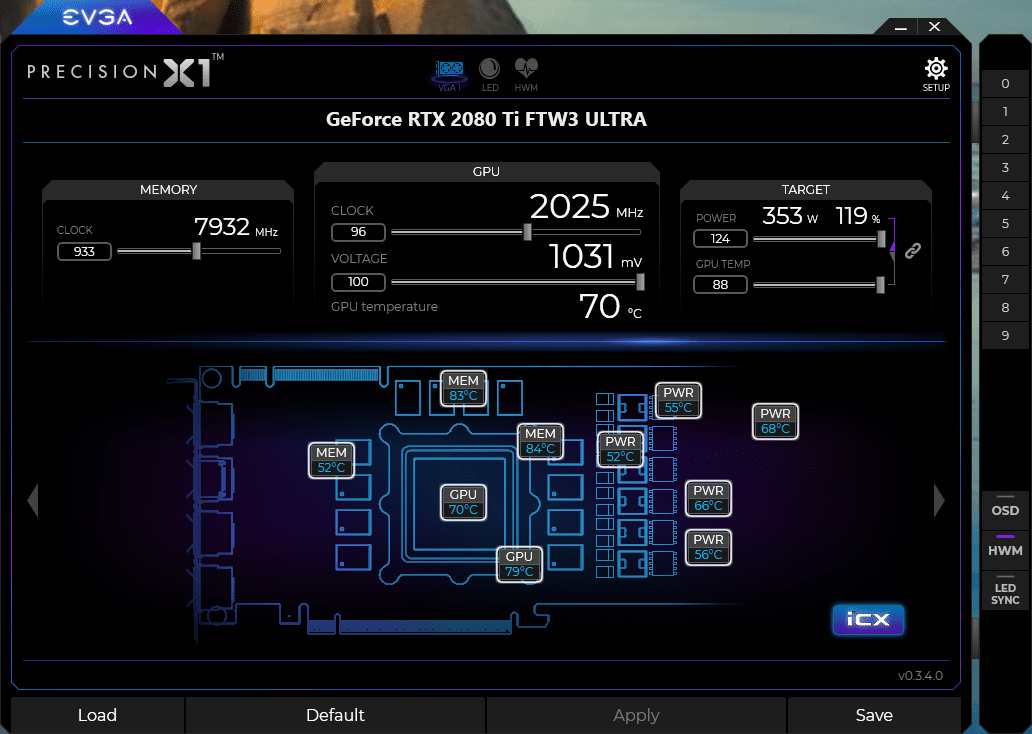Select profile slot 2
Screen dimensions: 1032x734
click(1005, 140)
